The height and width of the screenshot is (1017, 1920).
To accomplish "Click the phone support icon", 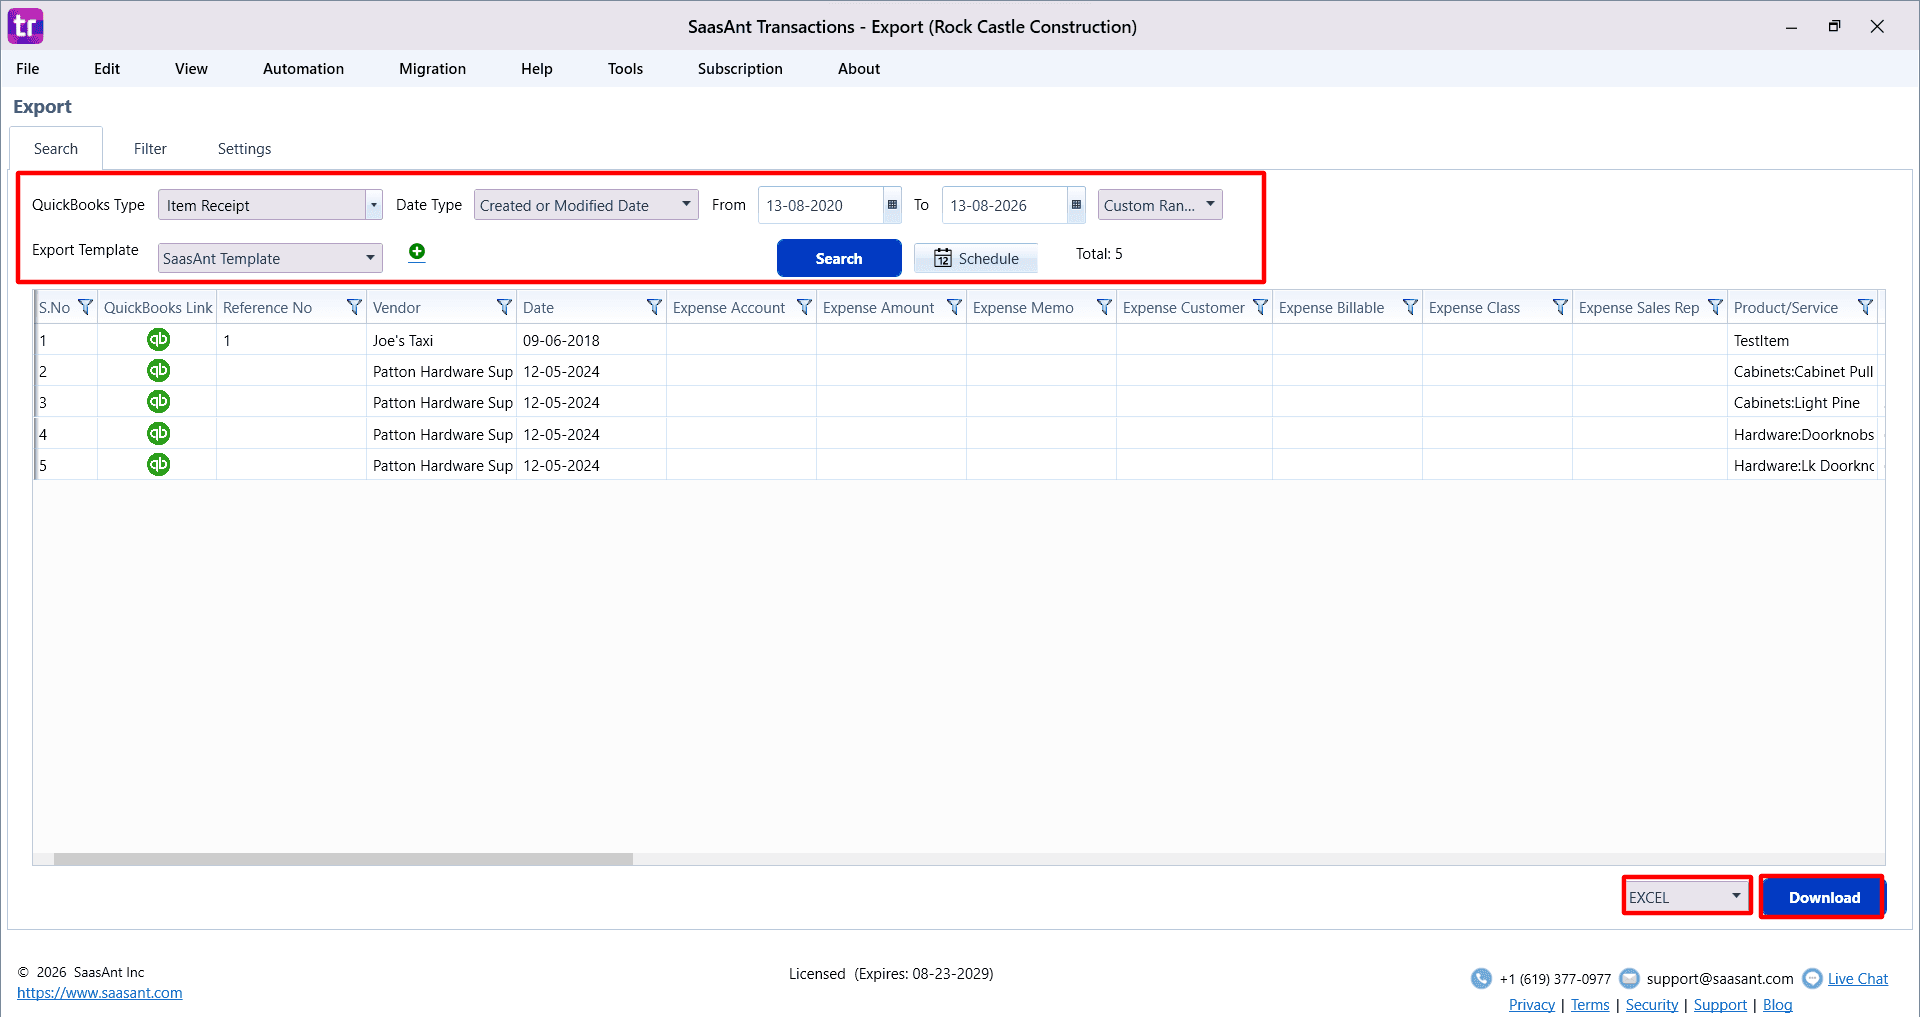I will point(1481,978).
